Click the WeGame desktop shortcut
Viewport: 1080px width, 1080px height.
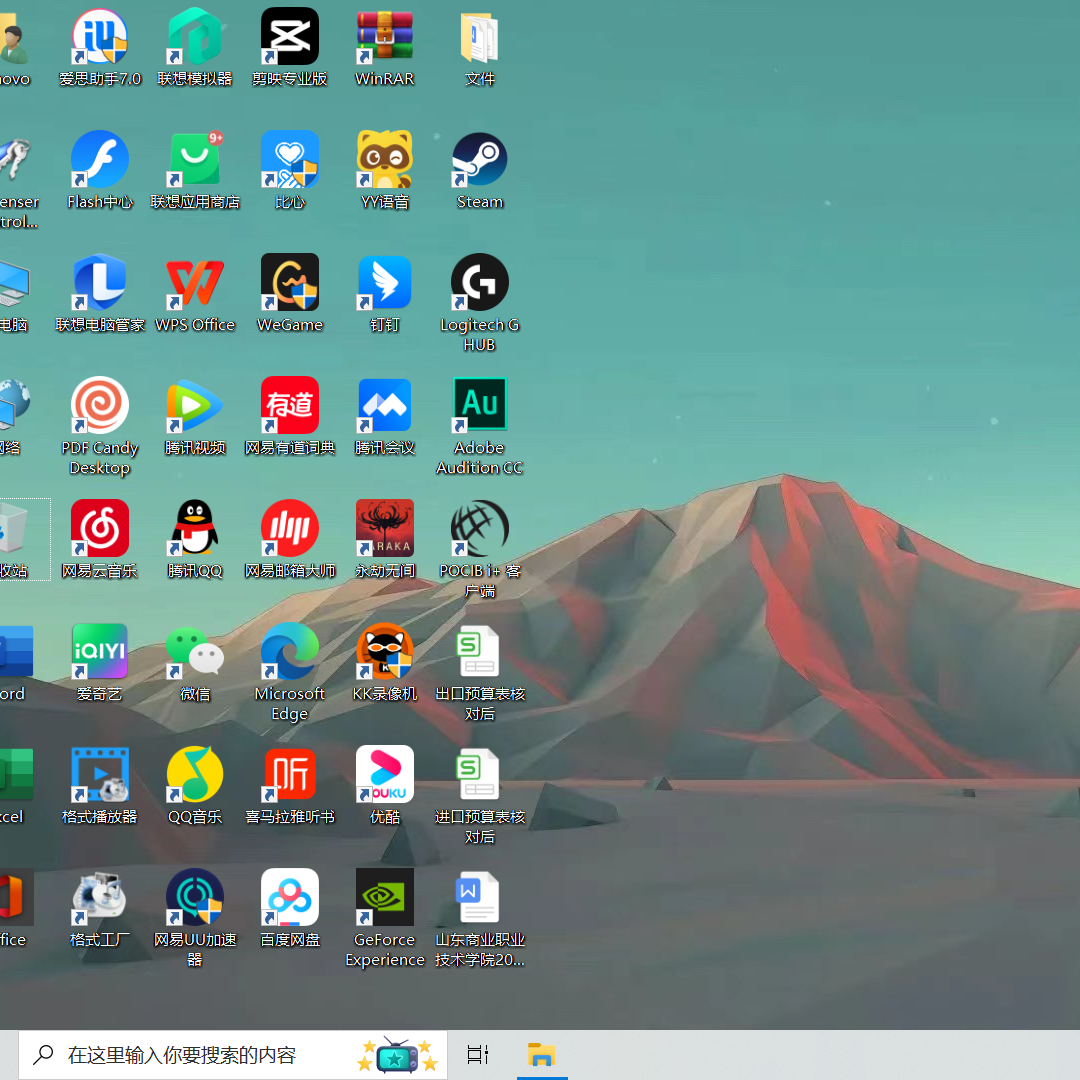pos(290,285)
